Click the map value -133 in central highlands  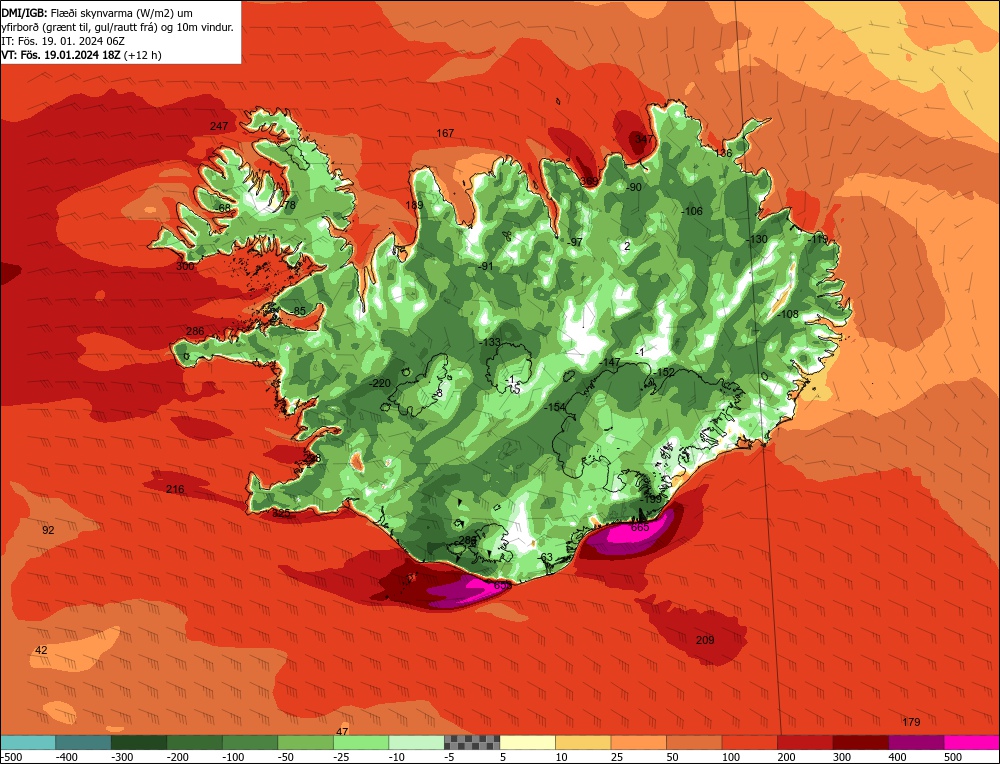(x=490, y=342)
